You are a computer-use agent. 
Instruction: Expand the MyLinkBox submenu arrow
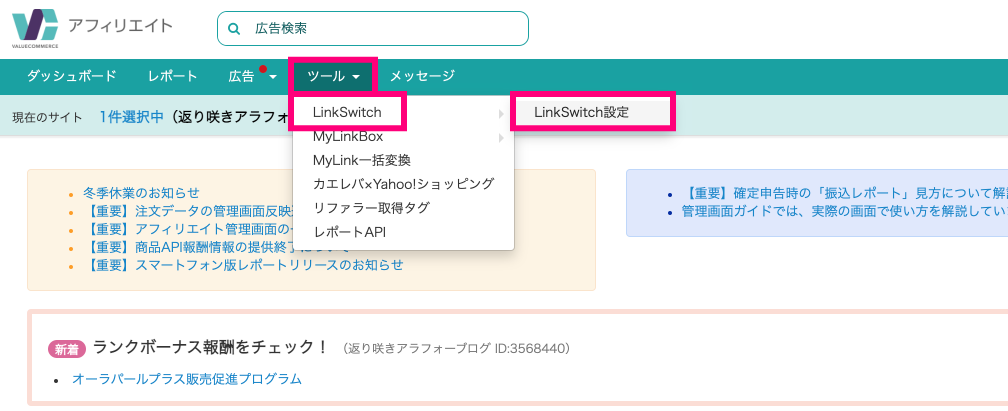(501, 138)
